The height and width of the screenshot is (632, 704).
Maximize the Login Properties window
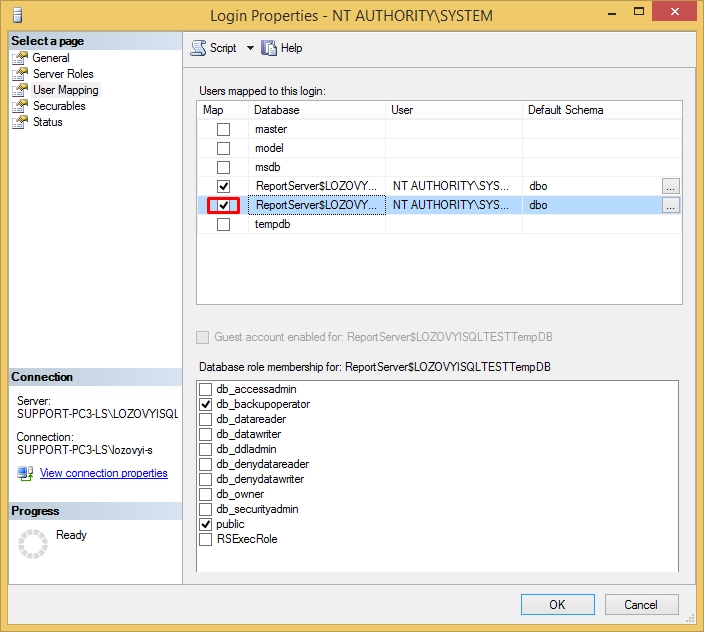point(639,12)
